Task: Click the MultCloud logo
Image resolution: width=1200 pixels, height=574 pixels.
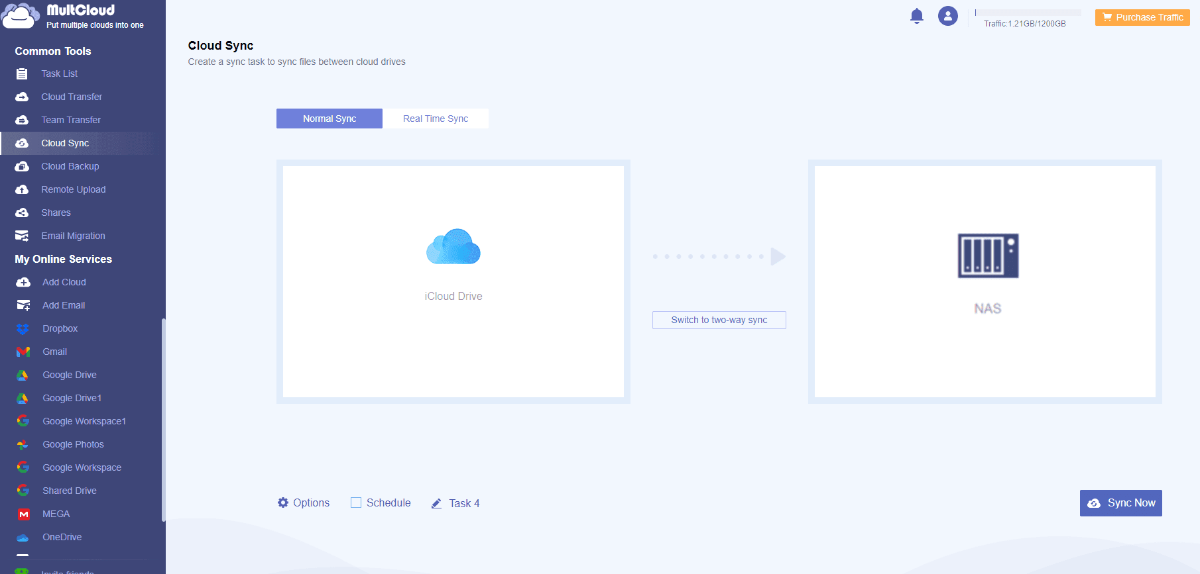Action: point(74,15)
